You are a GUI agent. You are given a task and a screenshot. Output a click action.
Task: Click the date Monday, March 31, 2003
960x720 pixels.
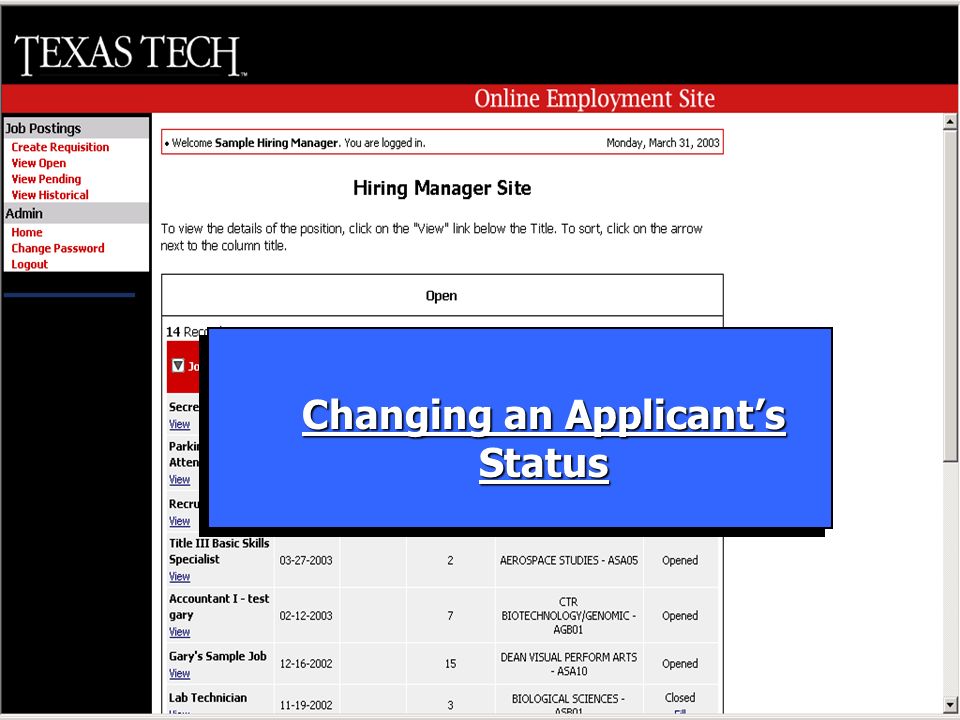[662, 143]
